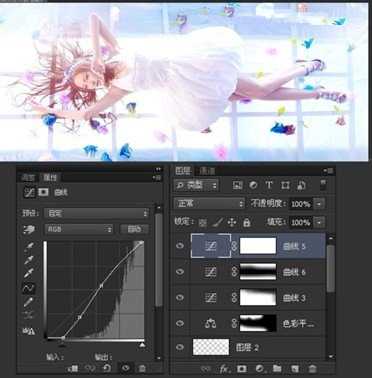Select the gray point eyedropper in Curves
Image resolution: width=372 pixels, height=378 pixels.
pyautogui.click(x=29, y=260)
